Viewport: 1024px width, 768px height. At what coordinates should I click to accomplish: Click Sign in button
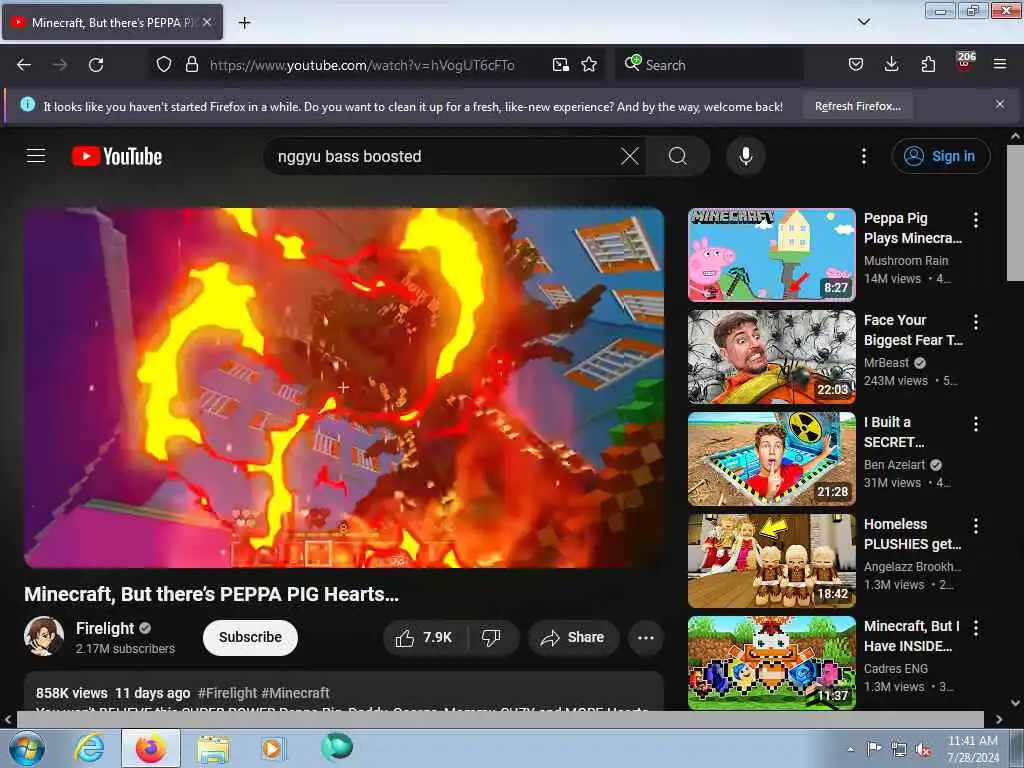[x=940, y=156]
